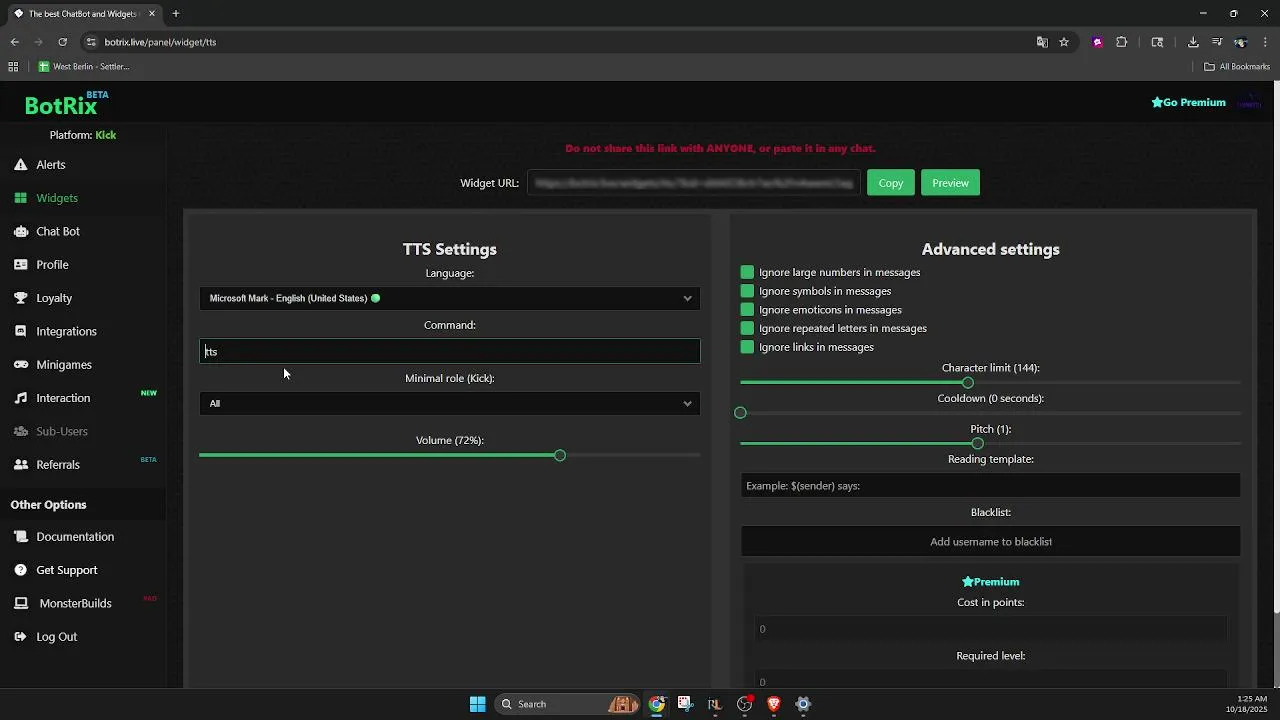Click the Log Out icon
1280x720 pixels.
click(x=20, y=637)
